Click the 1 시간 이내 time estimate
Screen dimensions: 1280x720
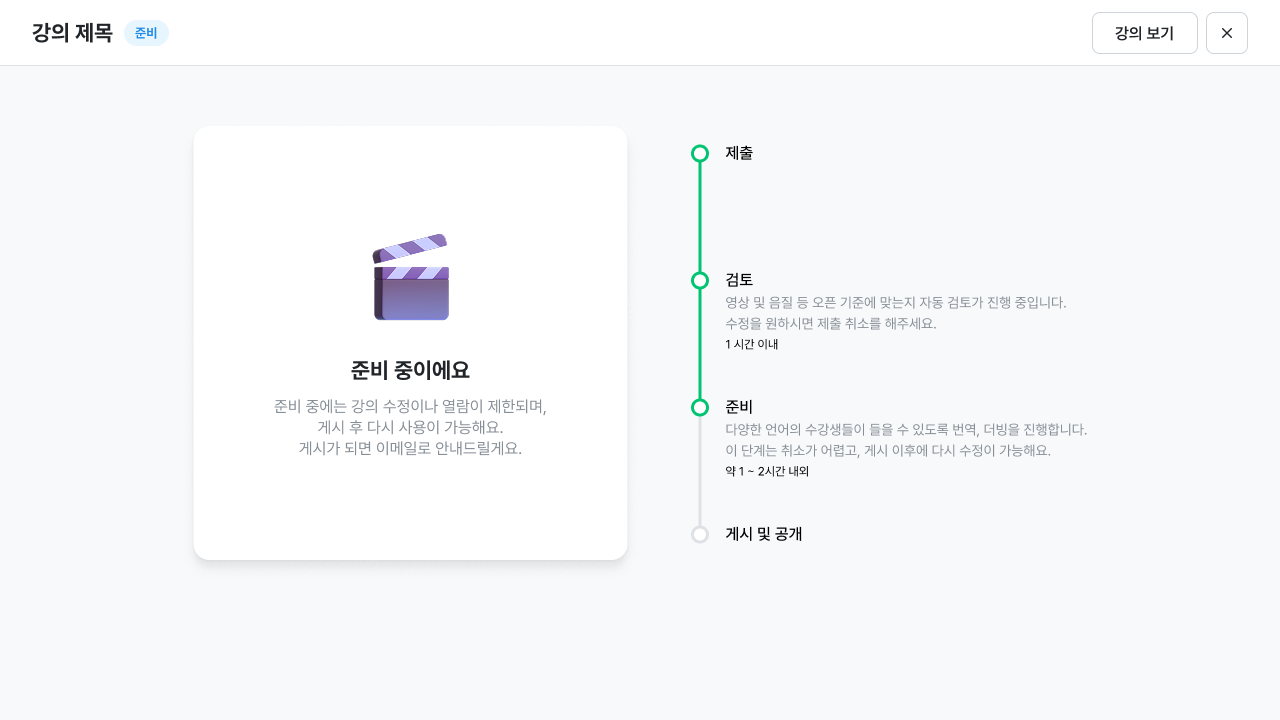pos(751,344)
